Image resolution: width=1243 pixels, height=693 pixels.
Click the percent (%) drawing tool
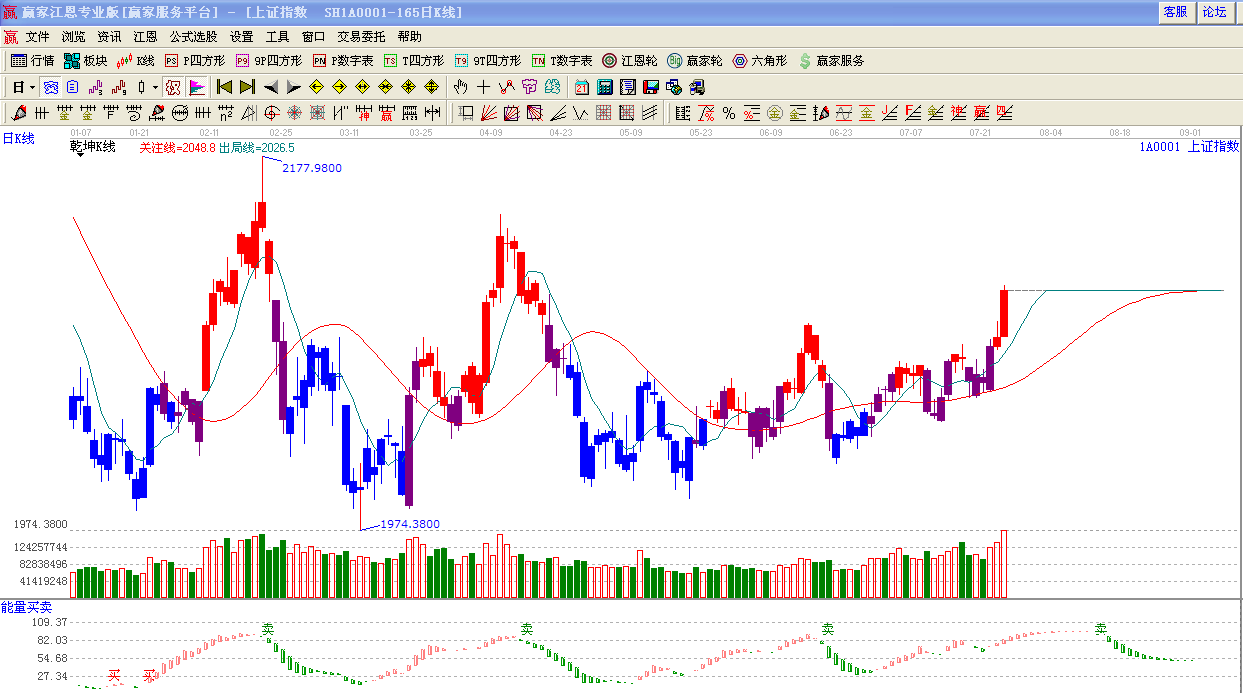[x=729, y=113]
